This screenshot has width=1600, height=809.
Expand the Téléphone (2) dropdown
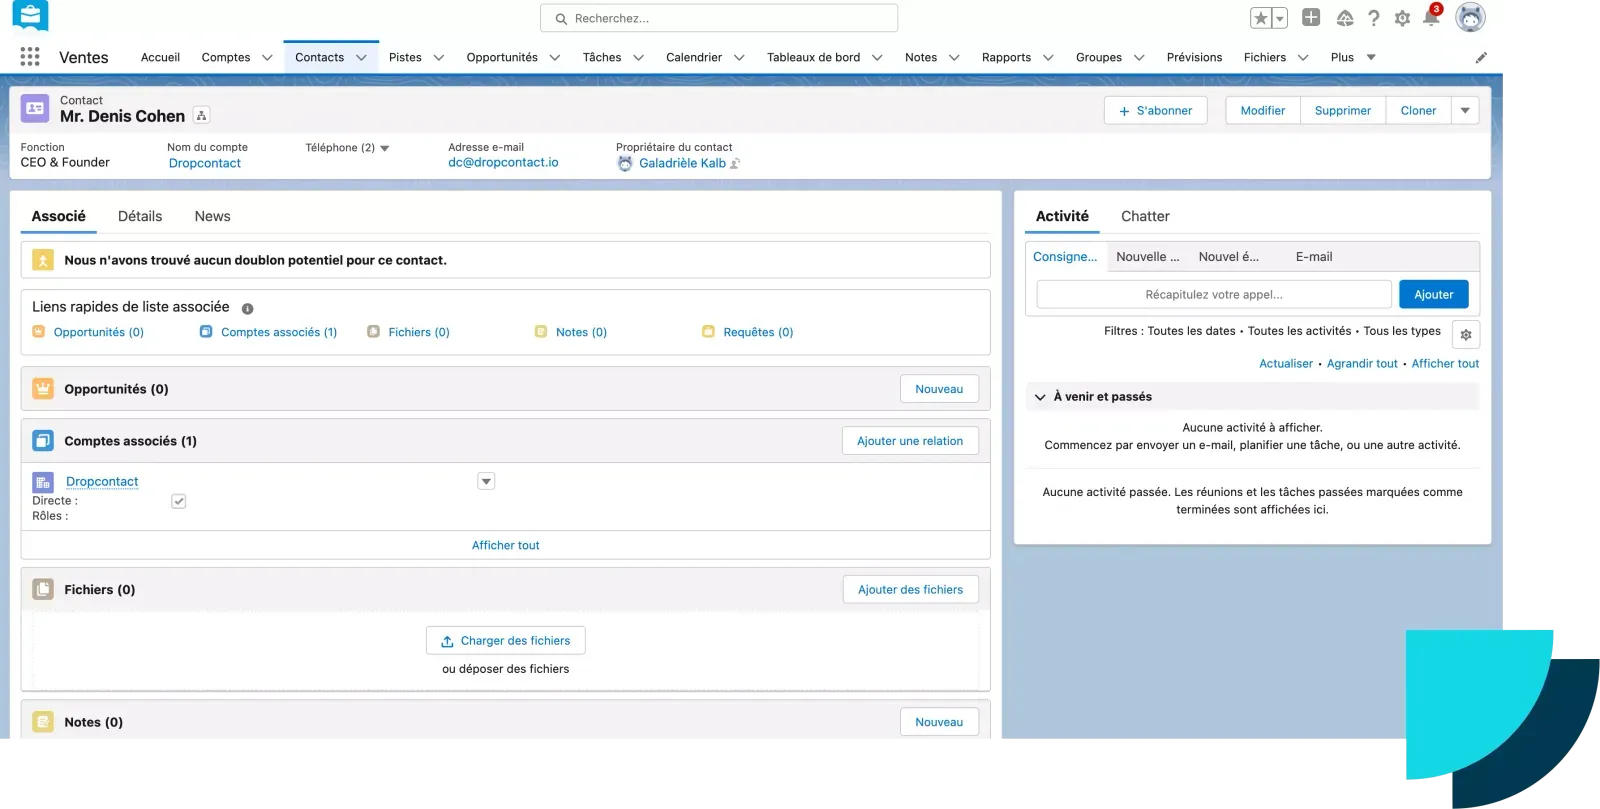pos(385,148)
